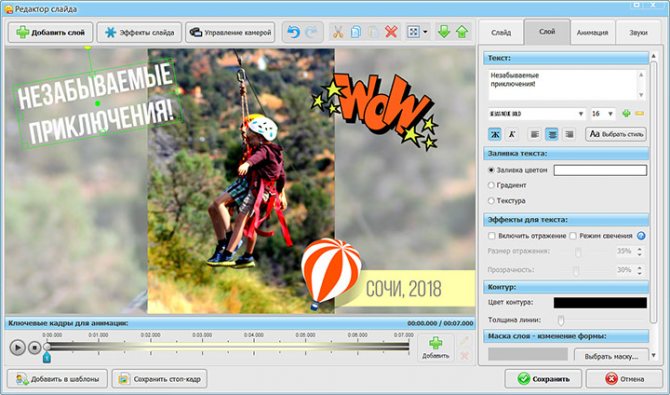Image resolution: width=670 pixels, height=395 pixels.
Task: Select Текстура fill radio option
Action: (x=491, y=200)
